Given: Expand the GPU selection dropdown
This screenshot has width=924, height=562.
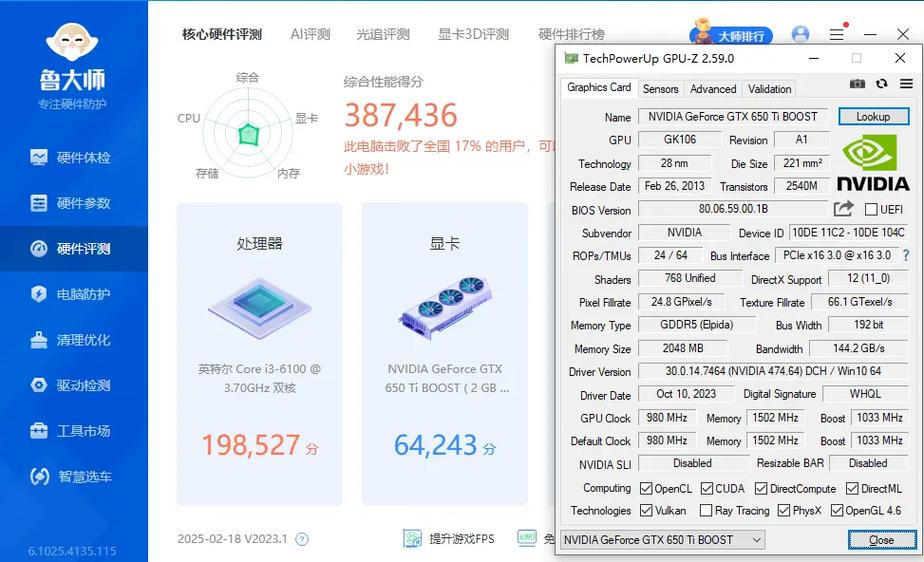Looking at the screenshot, I should point(756,540).
